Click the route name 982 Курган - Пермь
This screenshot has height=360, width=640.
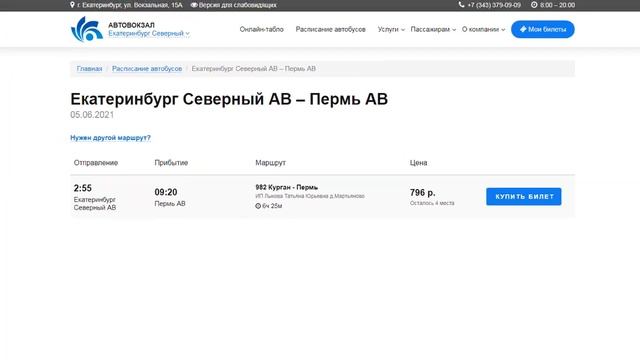pos(287,187)
